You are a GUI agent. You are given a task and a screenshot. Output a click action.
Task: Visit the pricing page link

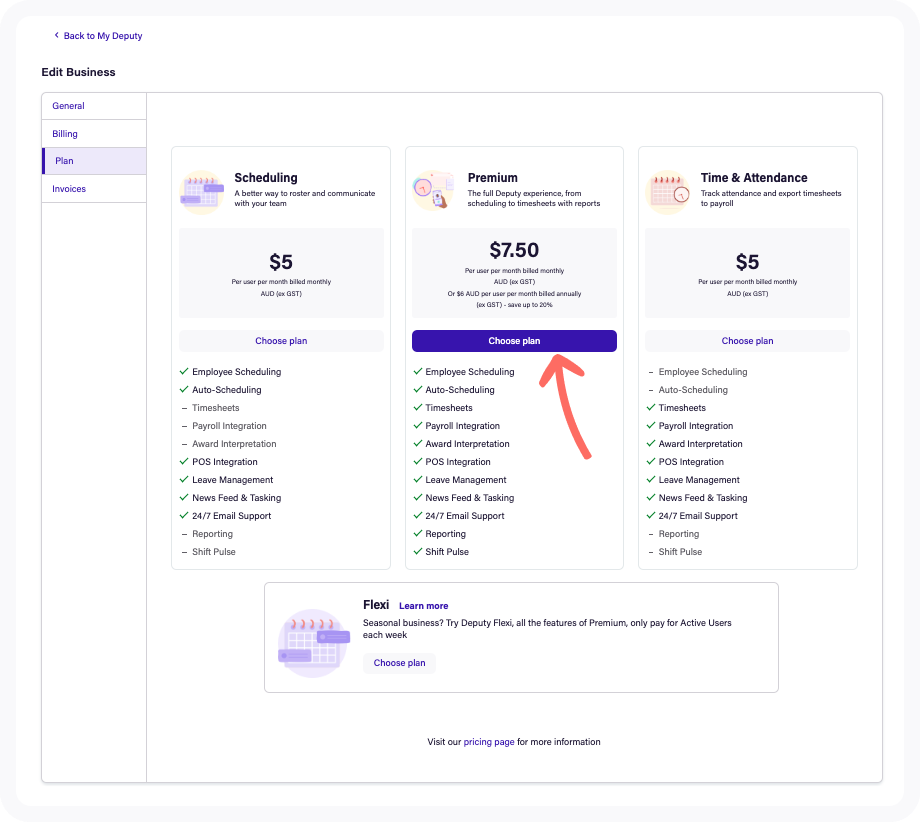pos(489,742)
